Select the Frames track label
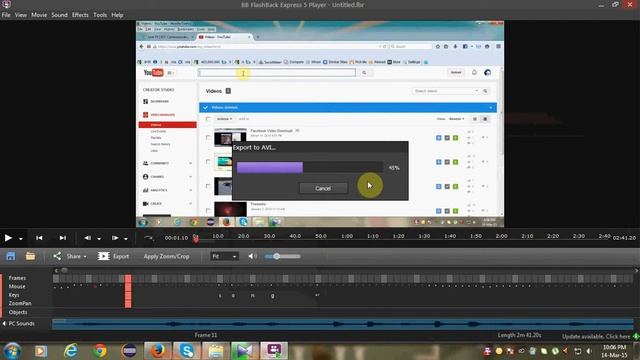640x360 pixels. [x=17, y=278]
